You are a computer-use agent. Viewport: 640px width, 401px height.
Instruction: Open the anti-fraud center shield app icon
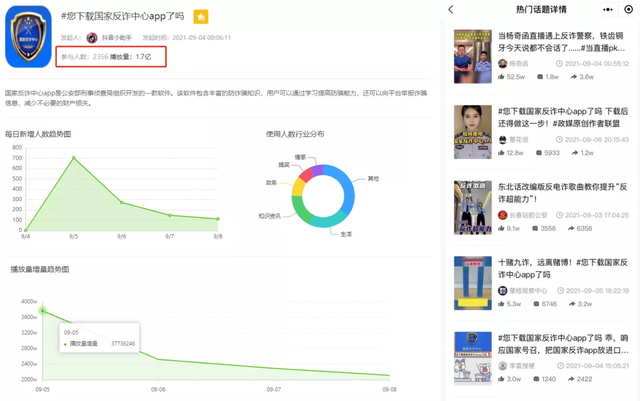pyautogui.click(x=28, y=37)
